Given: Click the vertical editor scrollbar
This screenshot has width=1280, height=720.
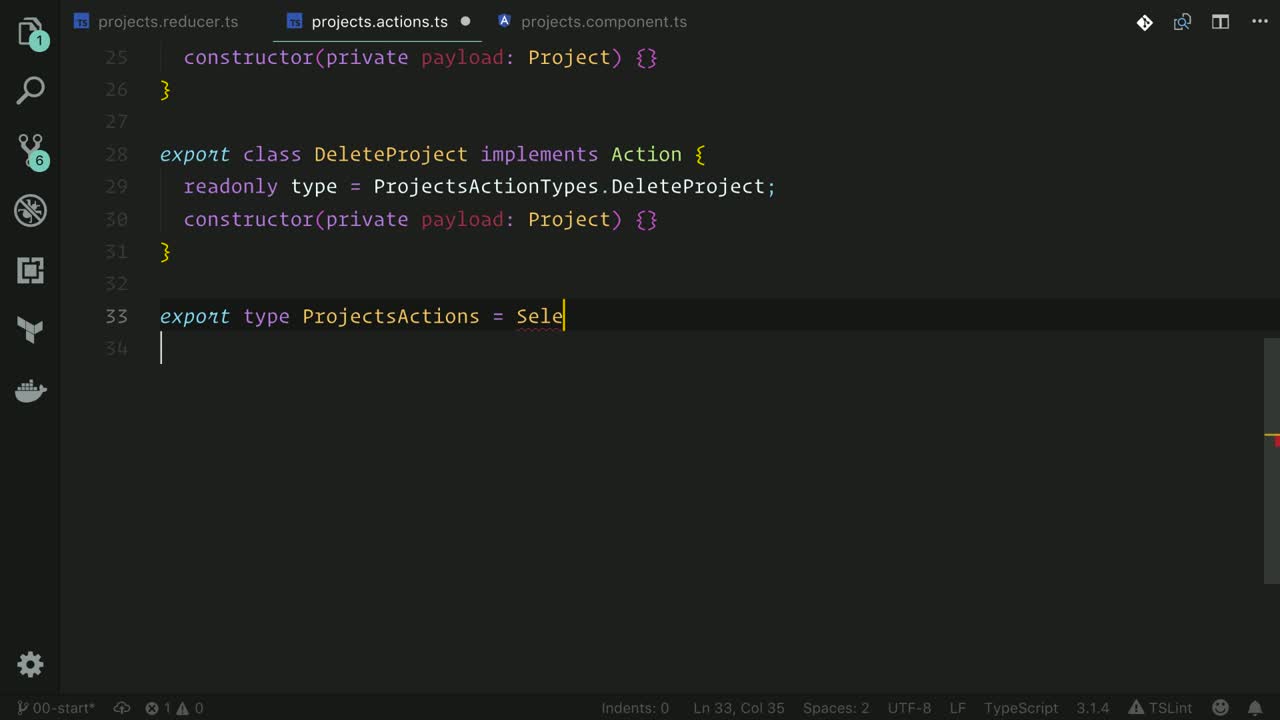Looking at the screenshot, I should (x=1272, y=460).
